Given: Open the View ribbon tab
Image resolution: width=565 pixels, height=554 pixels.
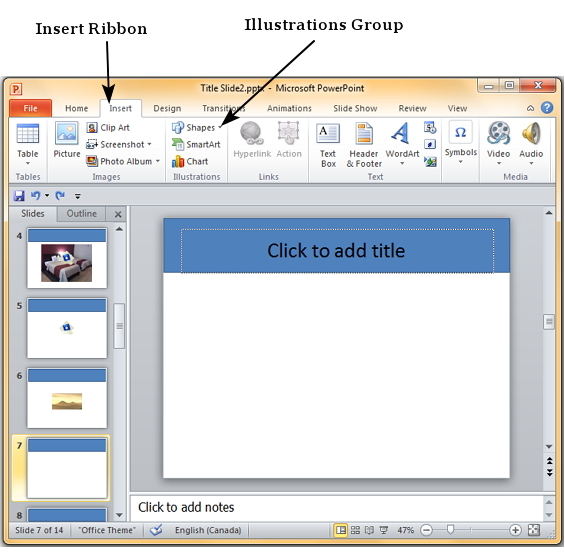Looking at the screenshot, I should (x=457, y=108).
